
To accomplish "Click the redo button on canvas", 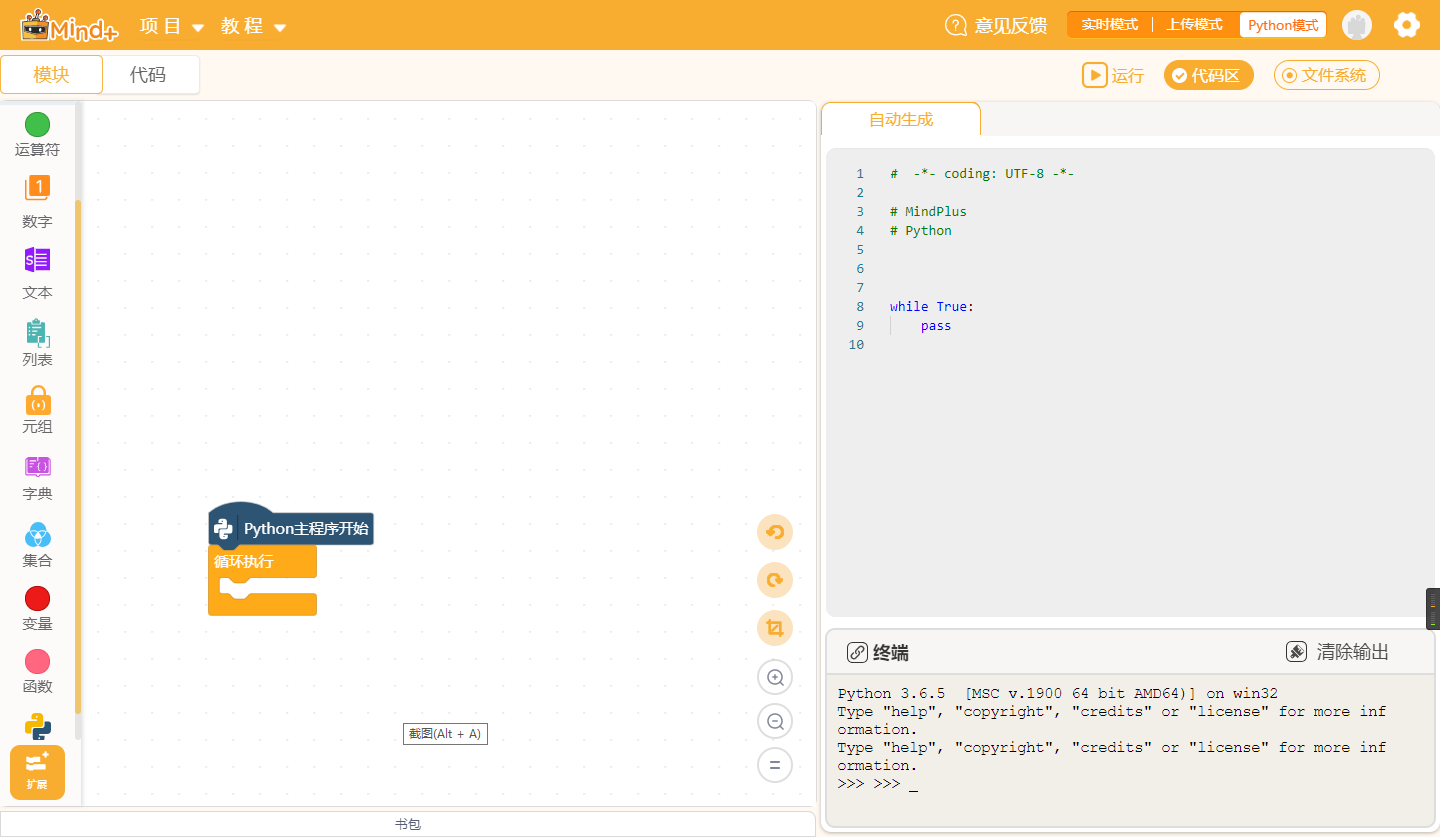I will pos(775,580).
